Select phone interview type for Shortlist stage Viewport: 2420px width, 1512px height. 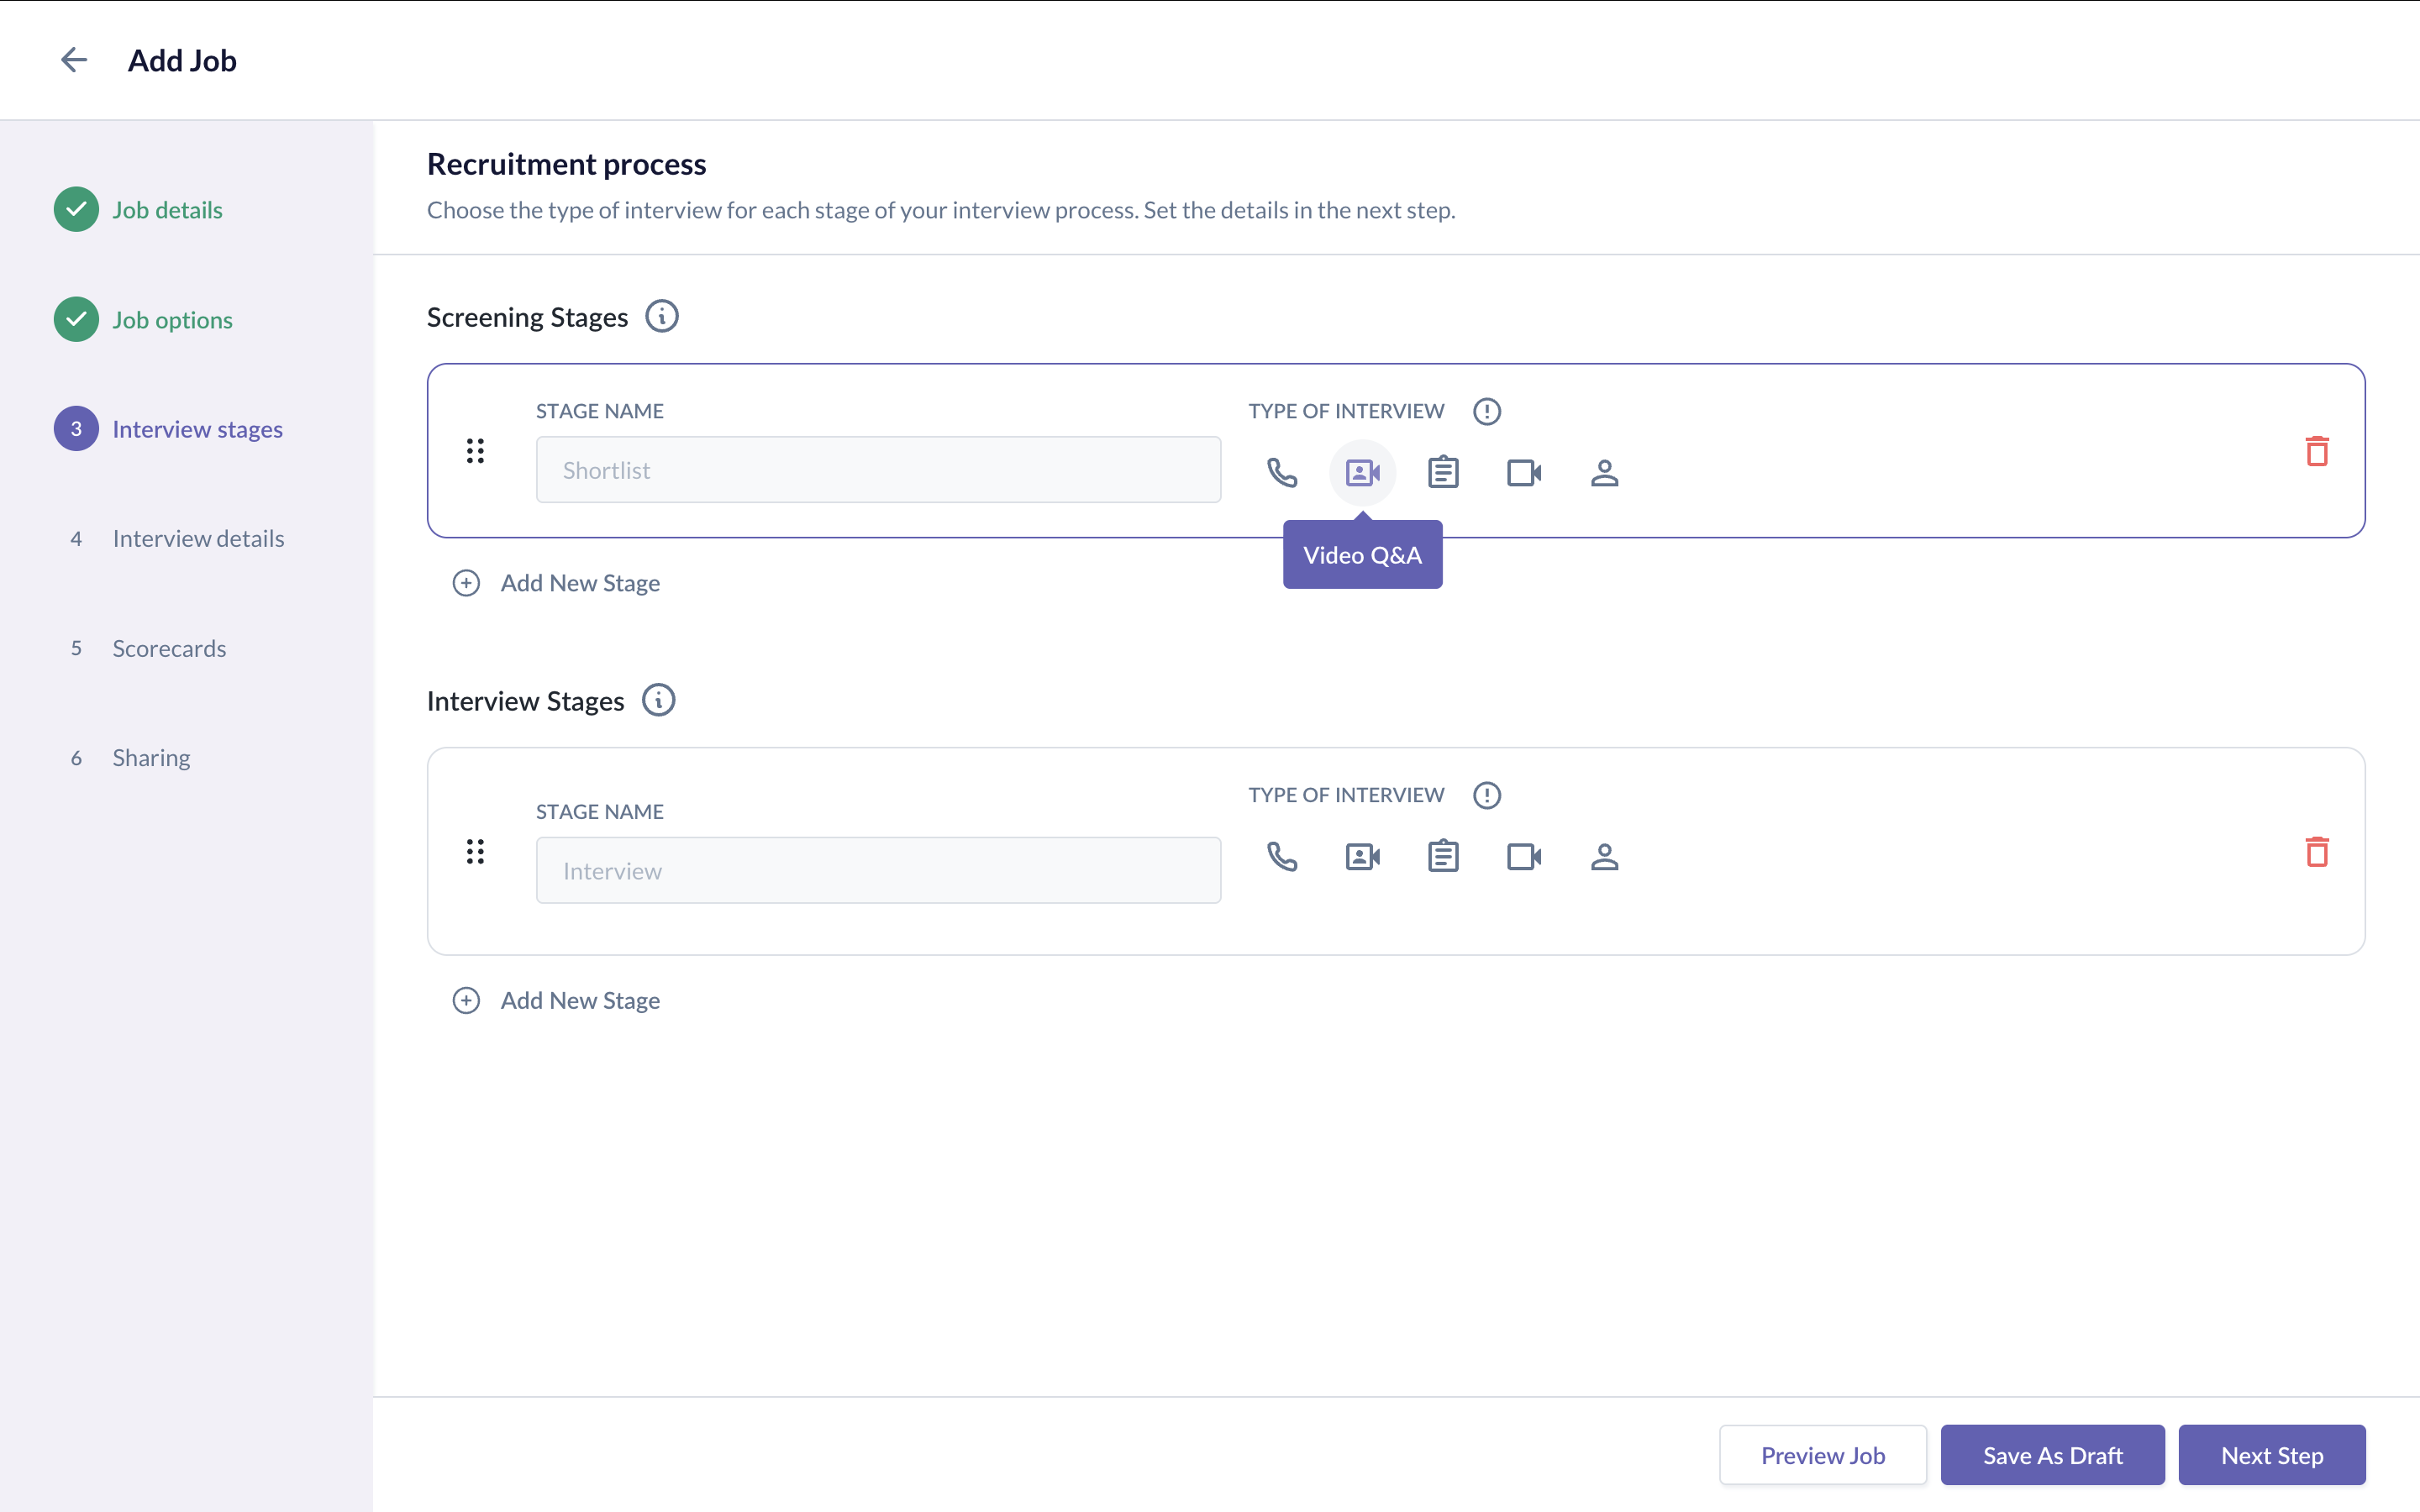tap(1281, 472)
